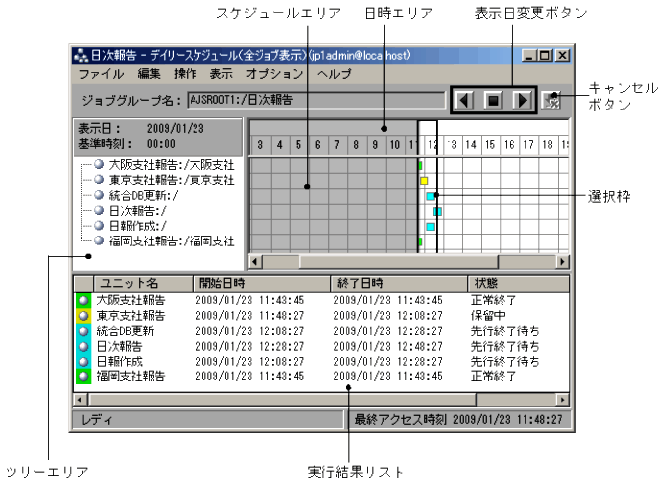
Task: Click the result list scrollbar left arrow
Action: click(80, 400)
